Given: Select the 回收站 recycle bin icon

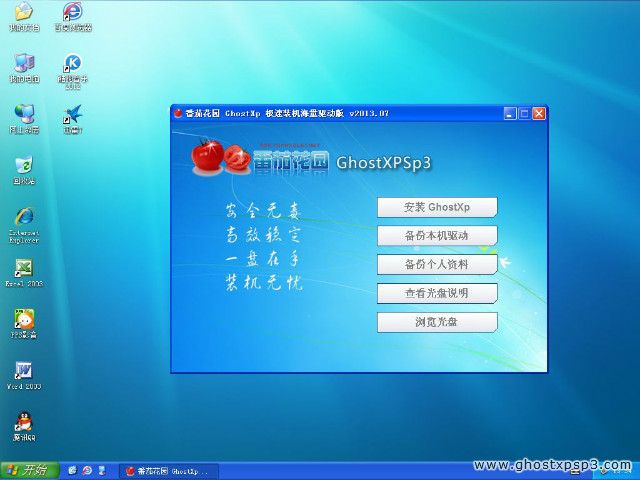Looking at the screenshot, I should tap(24, 171).
